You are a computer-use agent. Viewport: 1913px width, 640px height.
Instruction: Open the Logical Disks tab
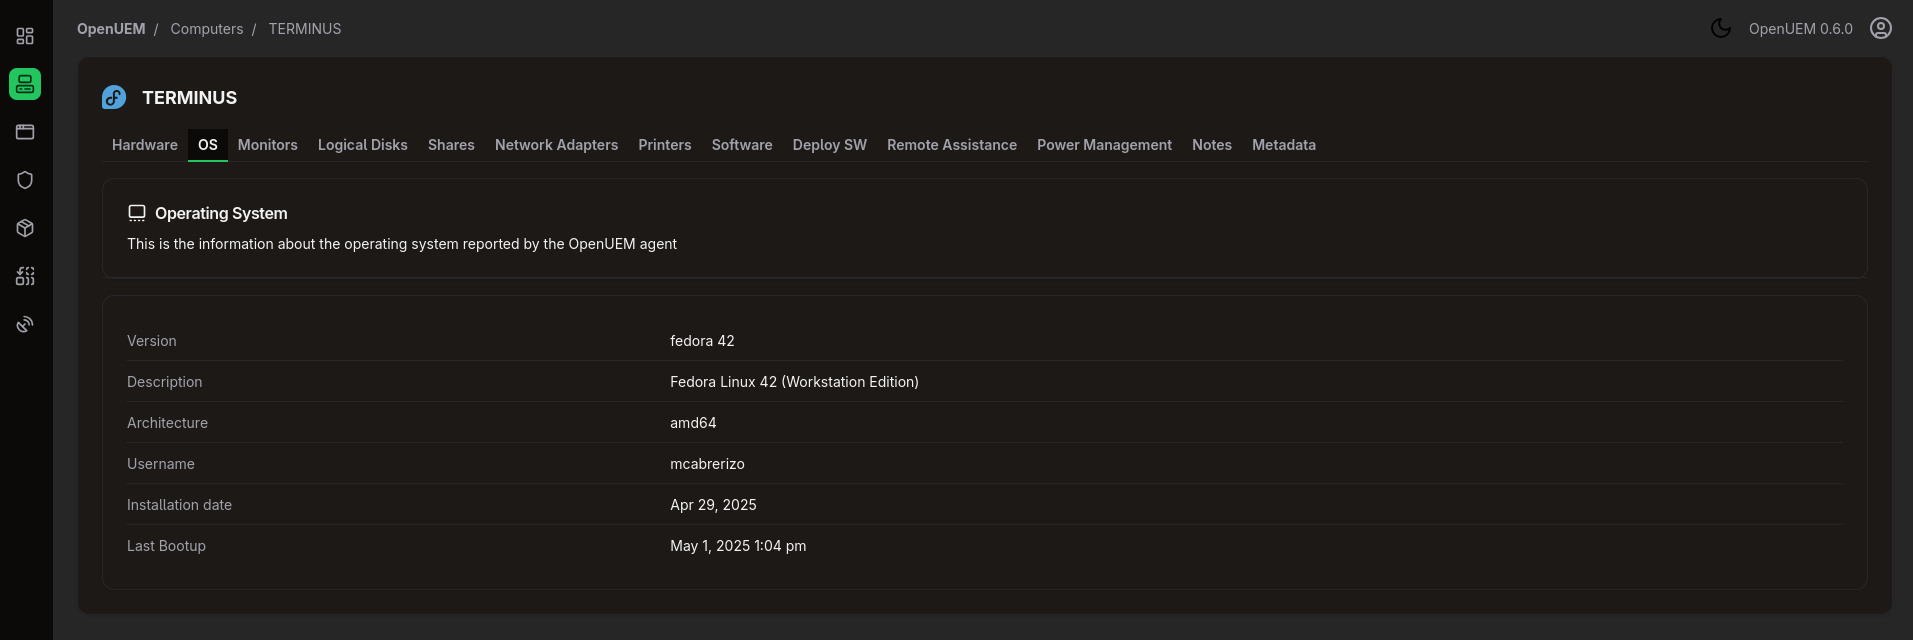point(363,145)
